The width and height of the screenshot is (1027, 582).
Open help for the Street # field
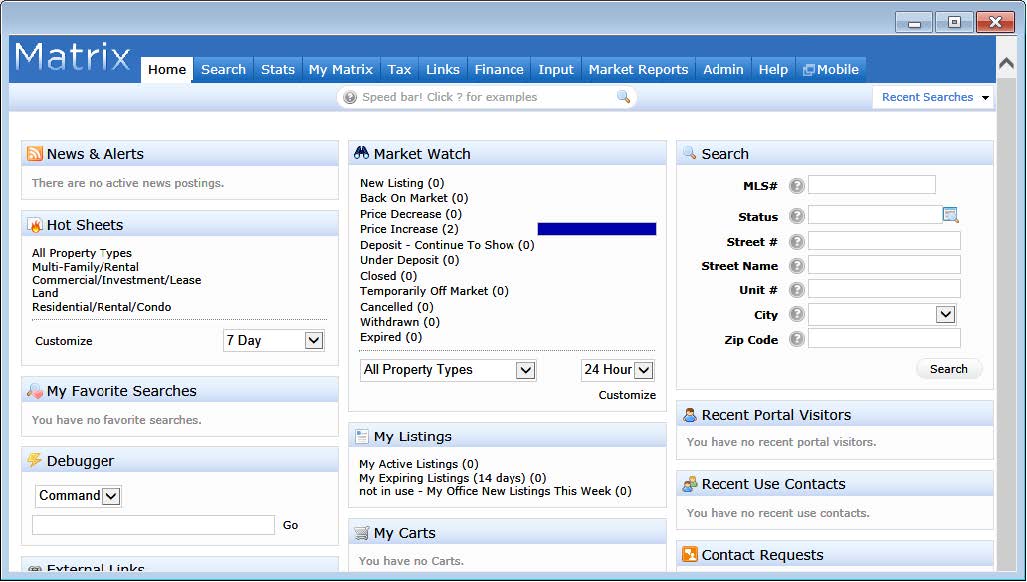click(796, 242)
